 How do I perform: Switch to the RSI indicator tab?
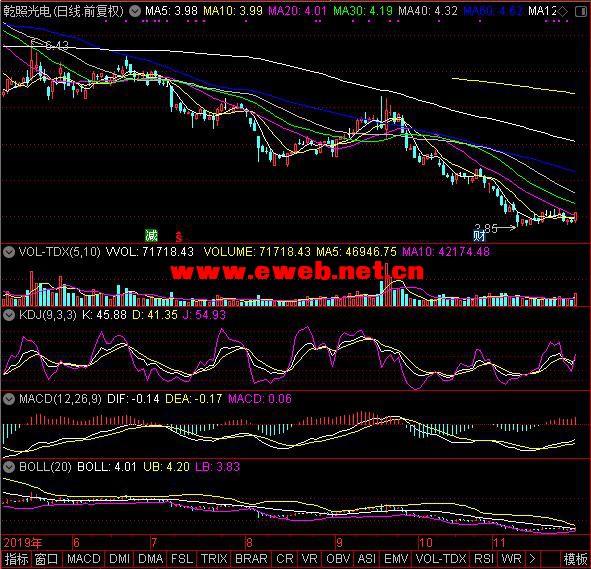484,559
